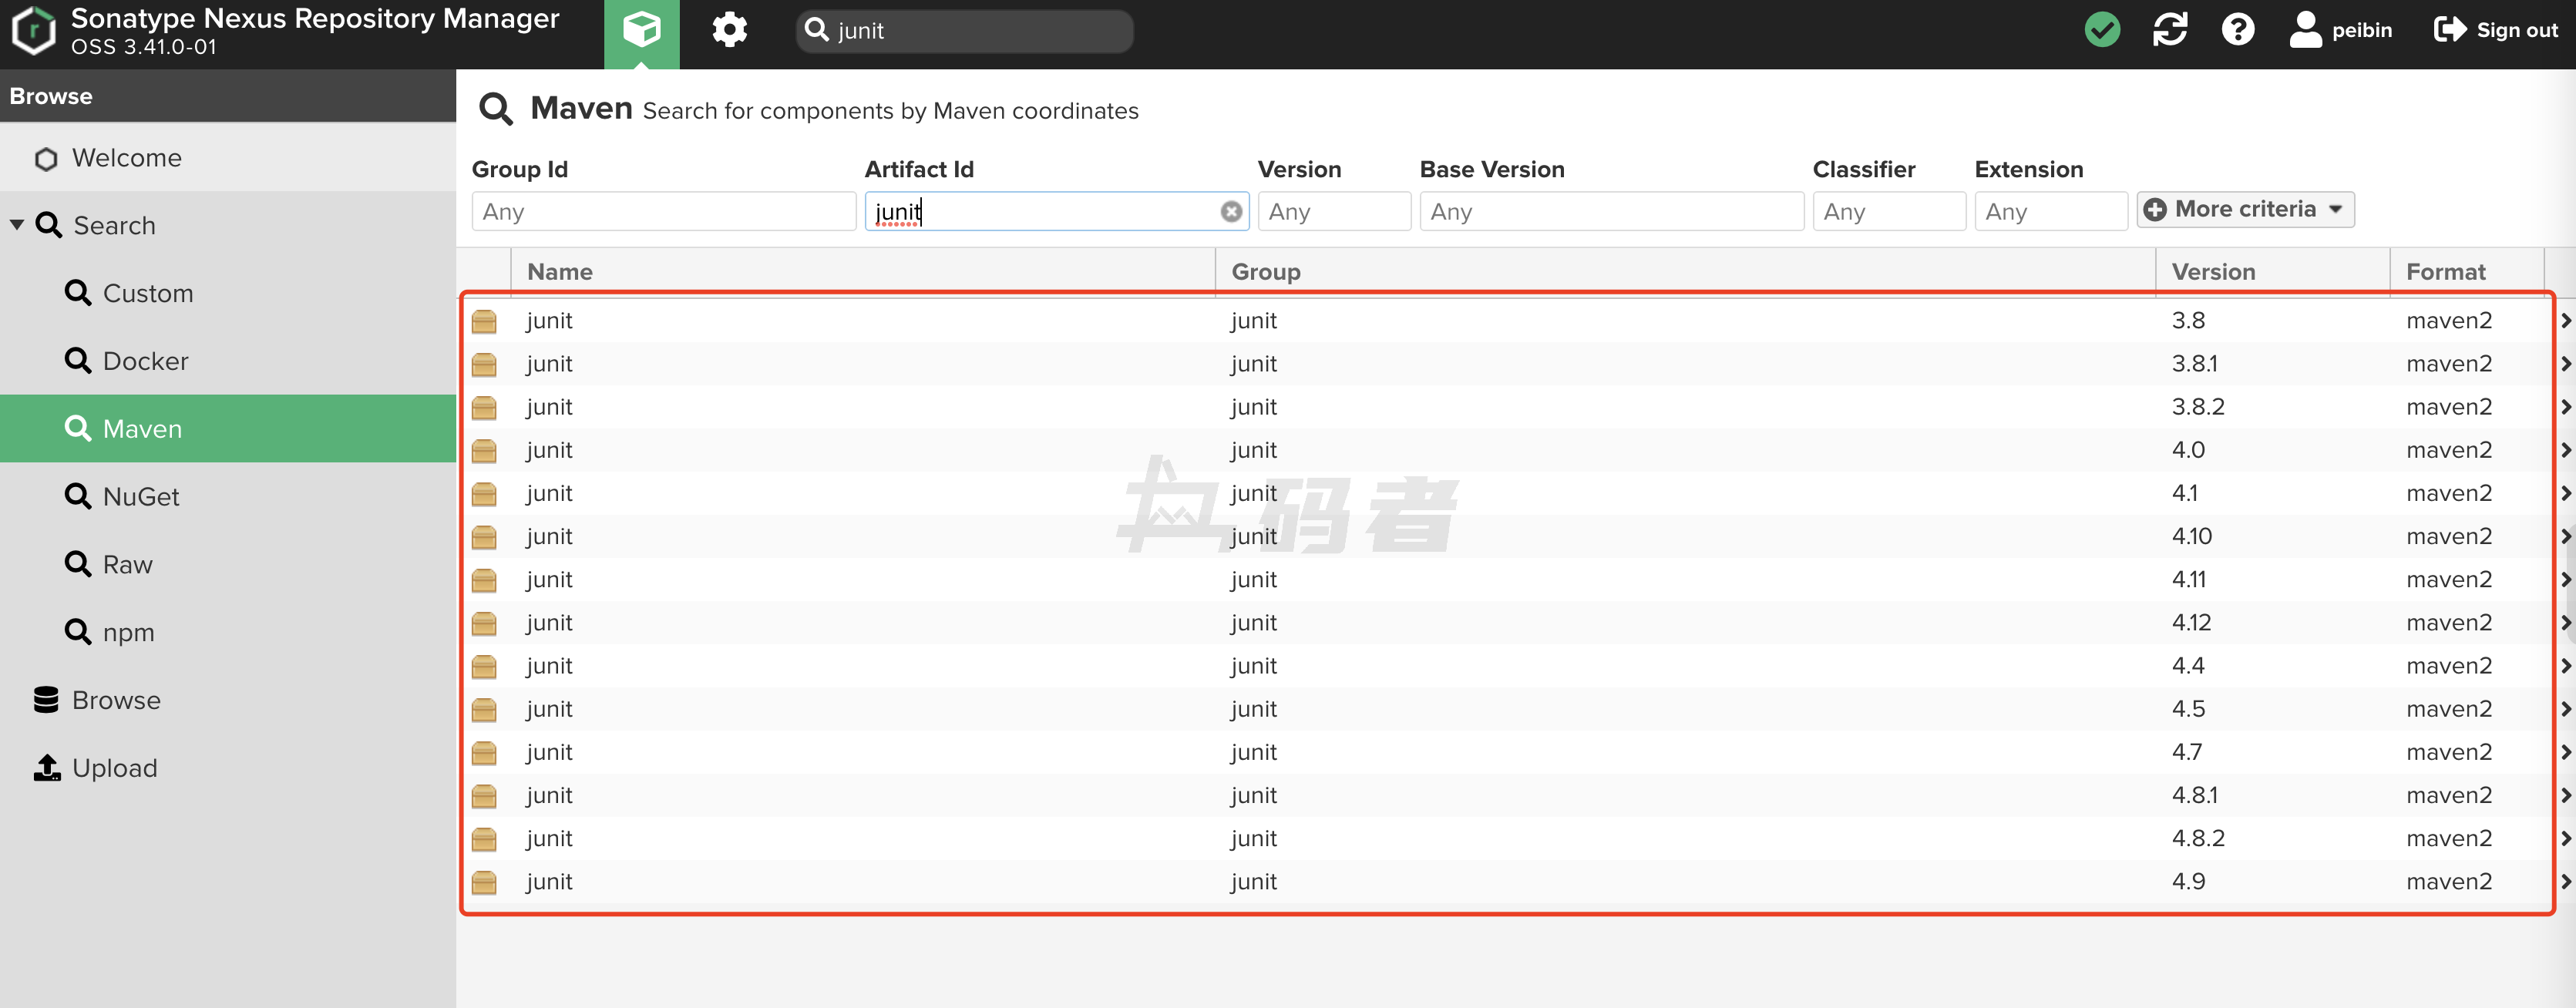Sort by the Version column header
This screenshot has height=1008, width=2576.
[2213, 272]
